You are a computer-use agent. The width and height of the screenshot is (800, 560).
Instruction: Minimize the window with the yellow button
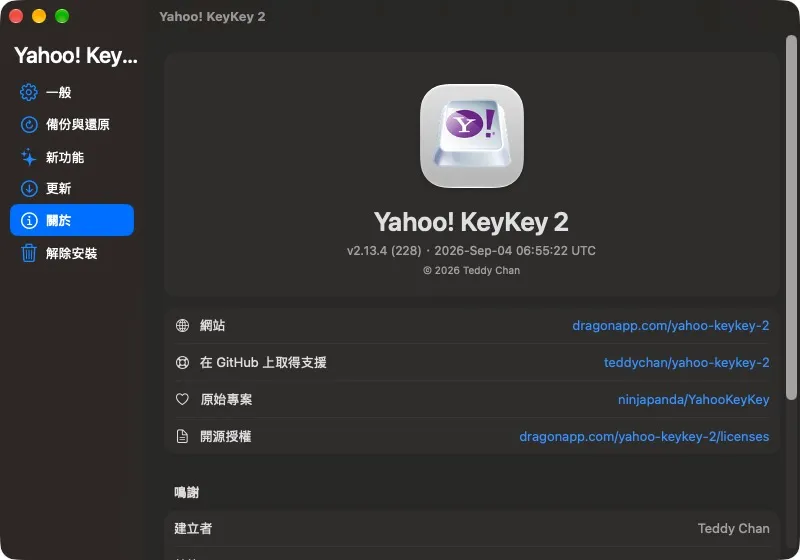click(39, 16)
